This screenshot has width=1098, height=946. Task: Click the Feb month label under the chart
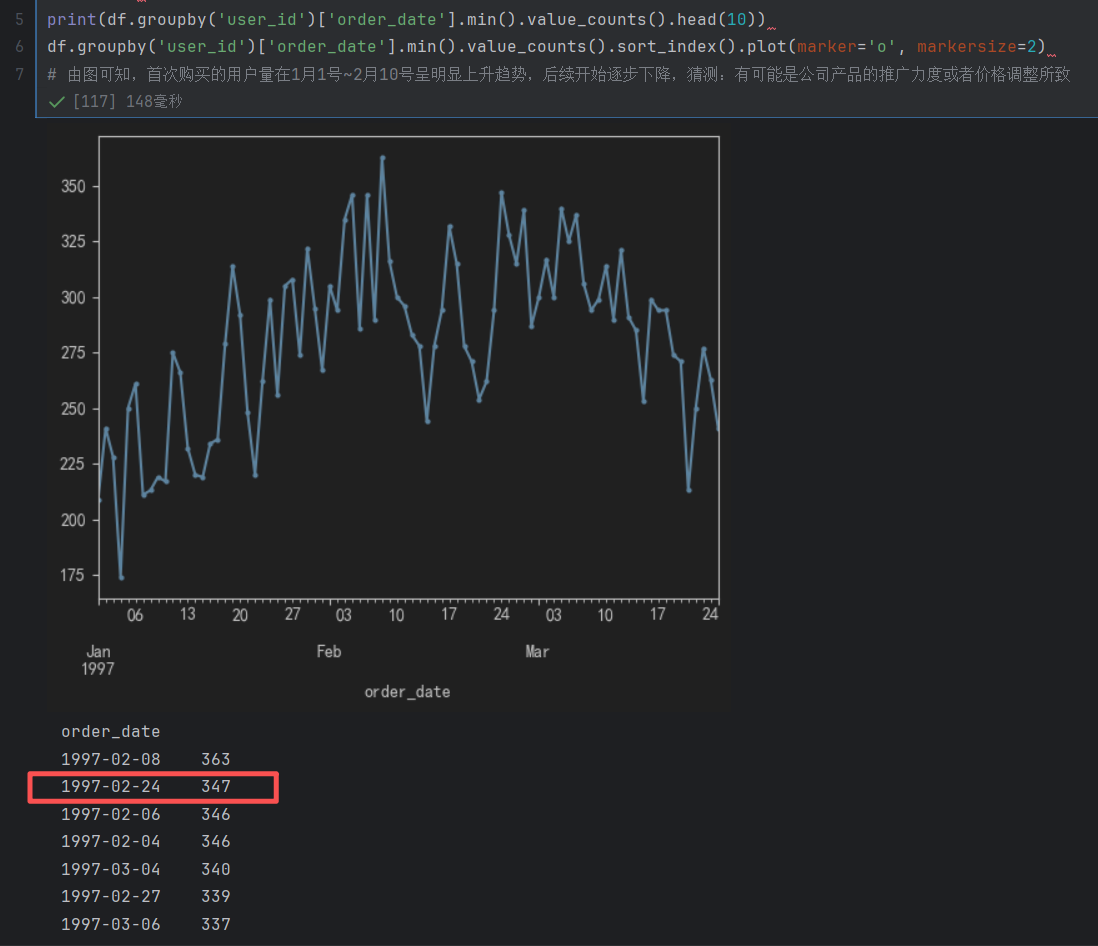(x=328, y=651)
